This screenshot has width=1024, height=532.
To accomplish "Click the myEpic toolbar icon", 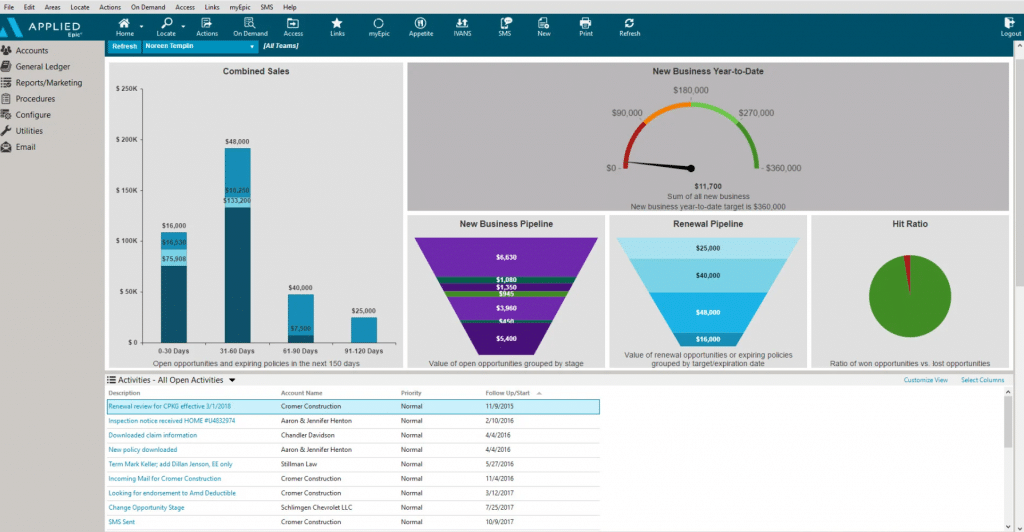I will pos(378,24).
